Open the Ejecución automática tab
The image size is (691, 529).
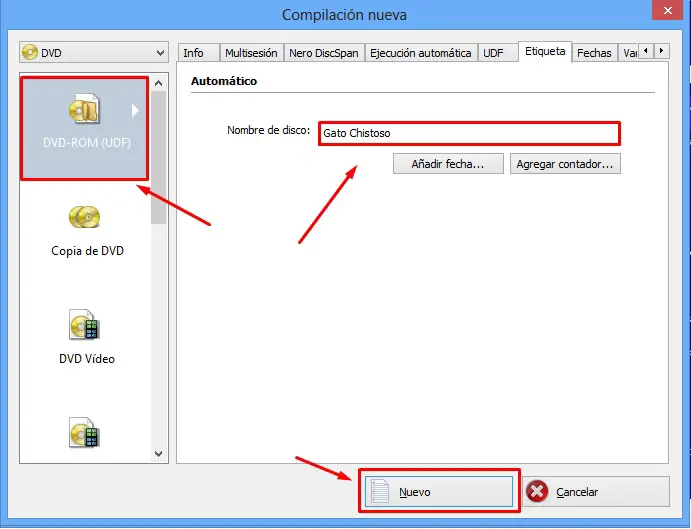tap(421, 53)
